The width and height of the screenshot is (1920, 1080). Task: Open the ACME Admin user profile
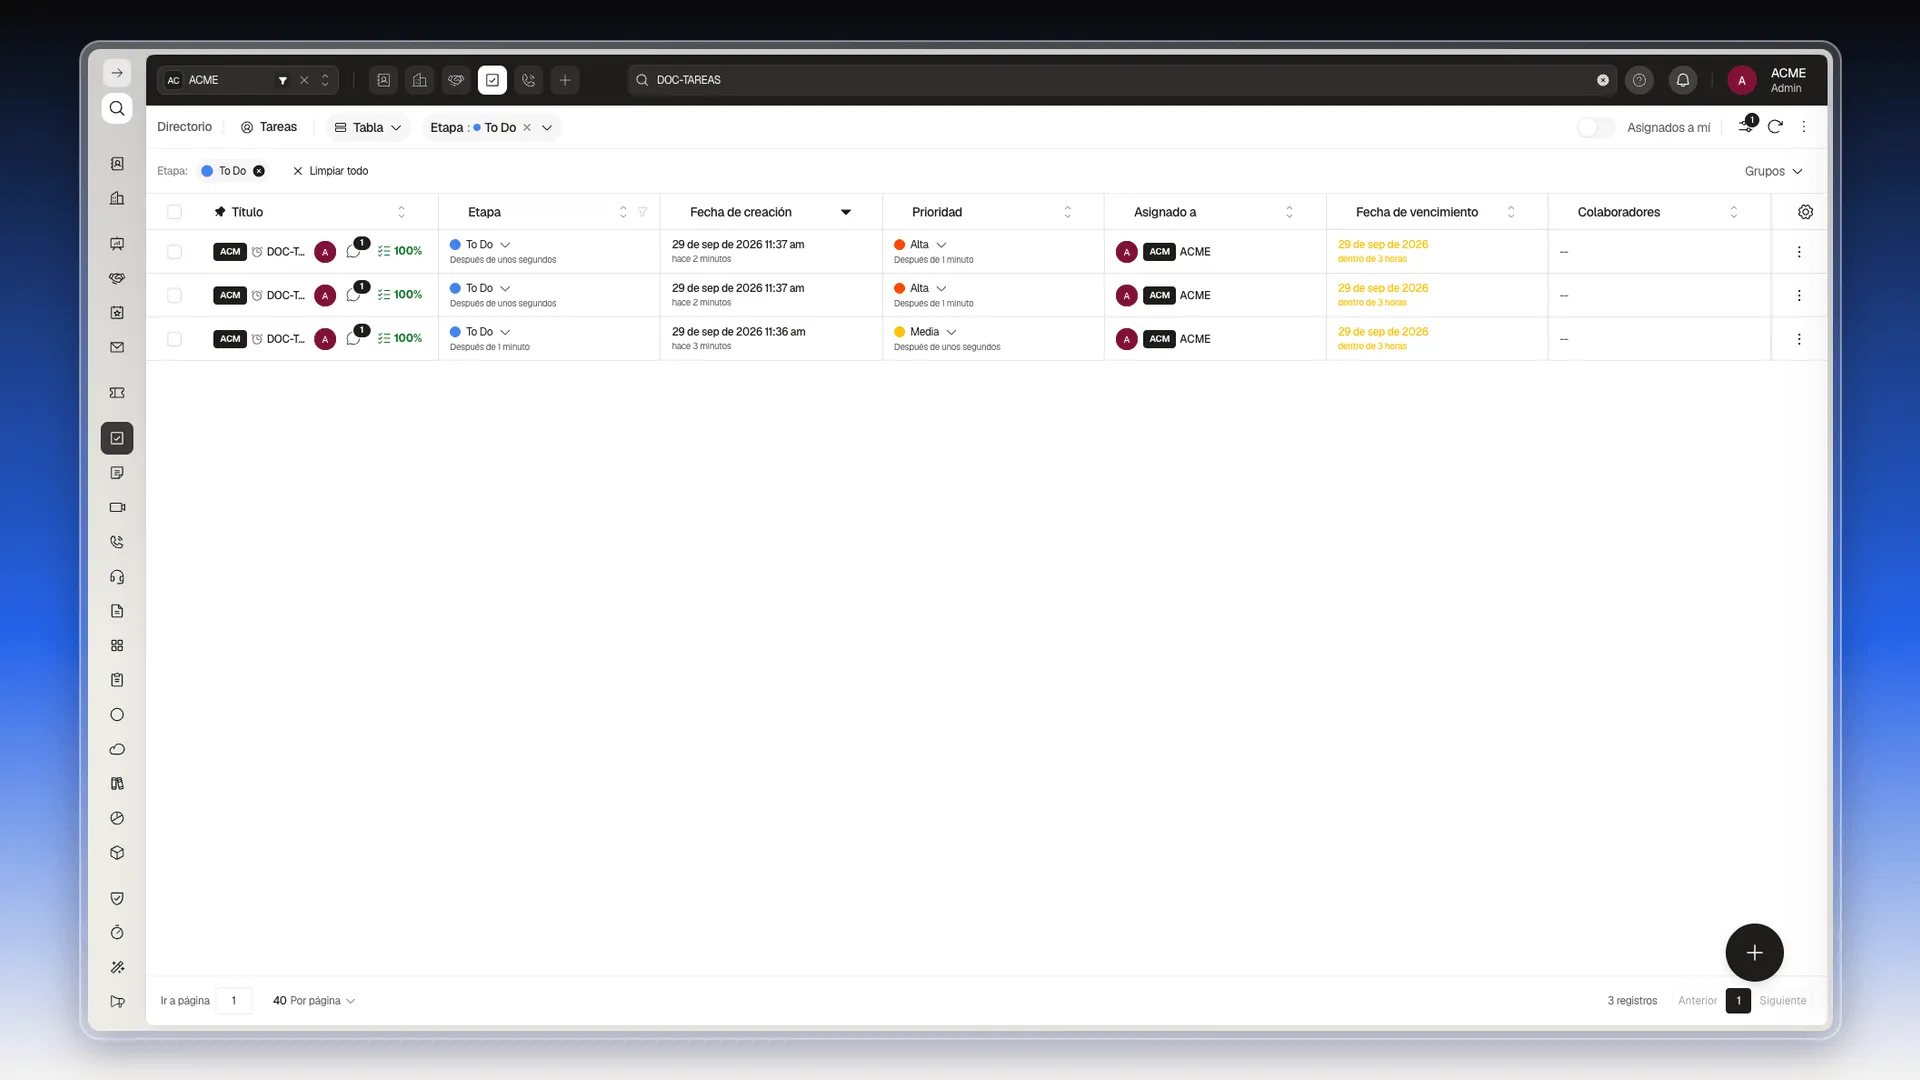click(x=1768, y=80)
